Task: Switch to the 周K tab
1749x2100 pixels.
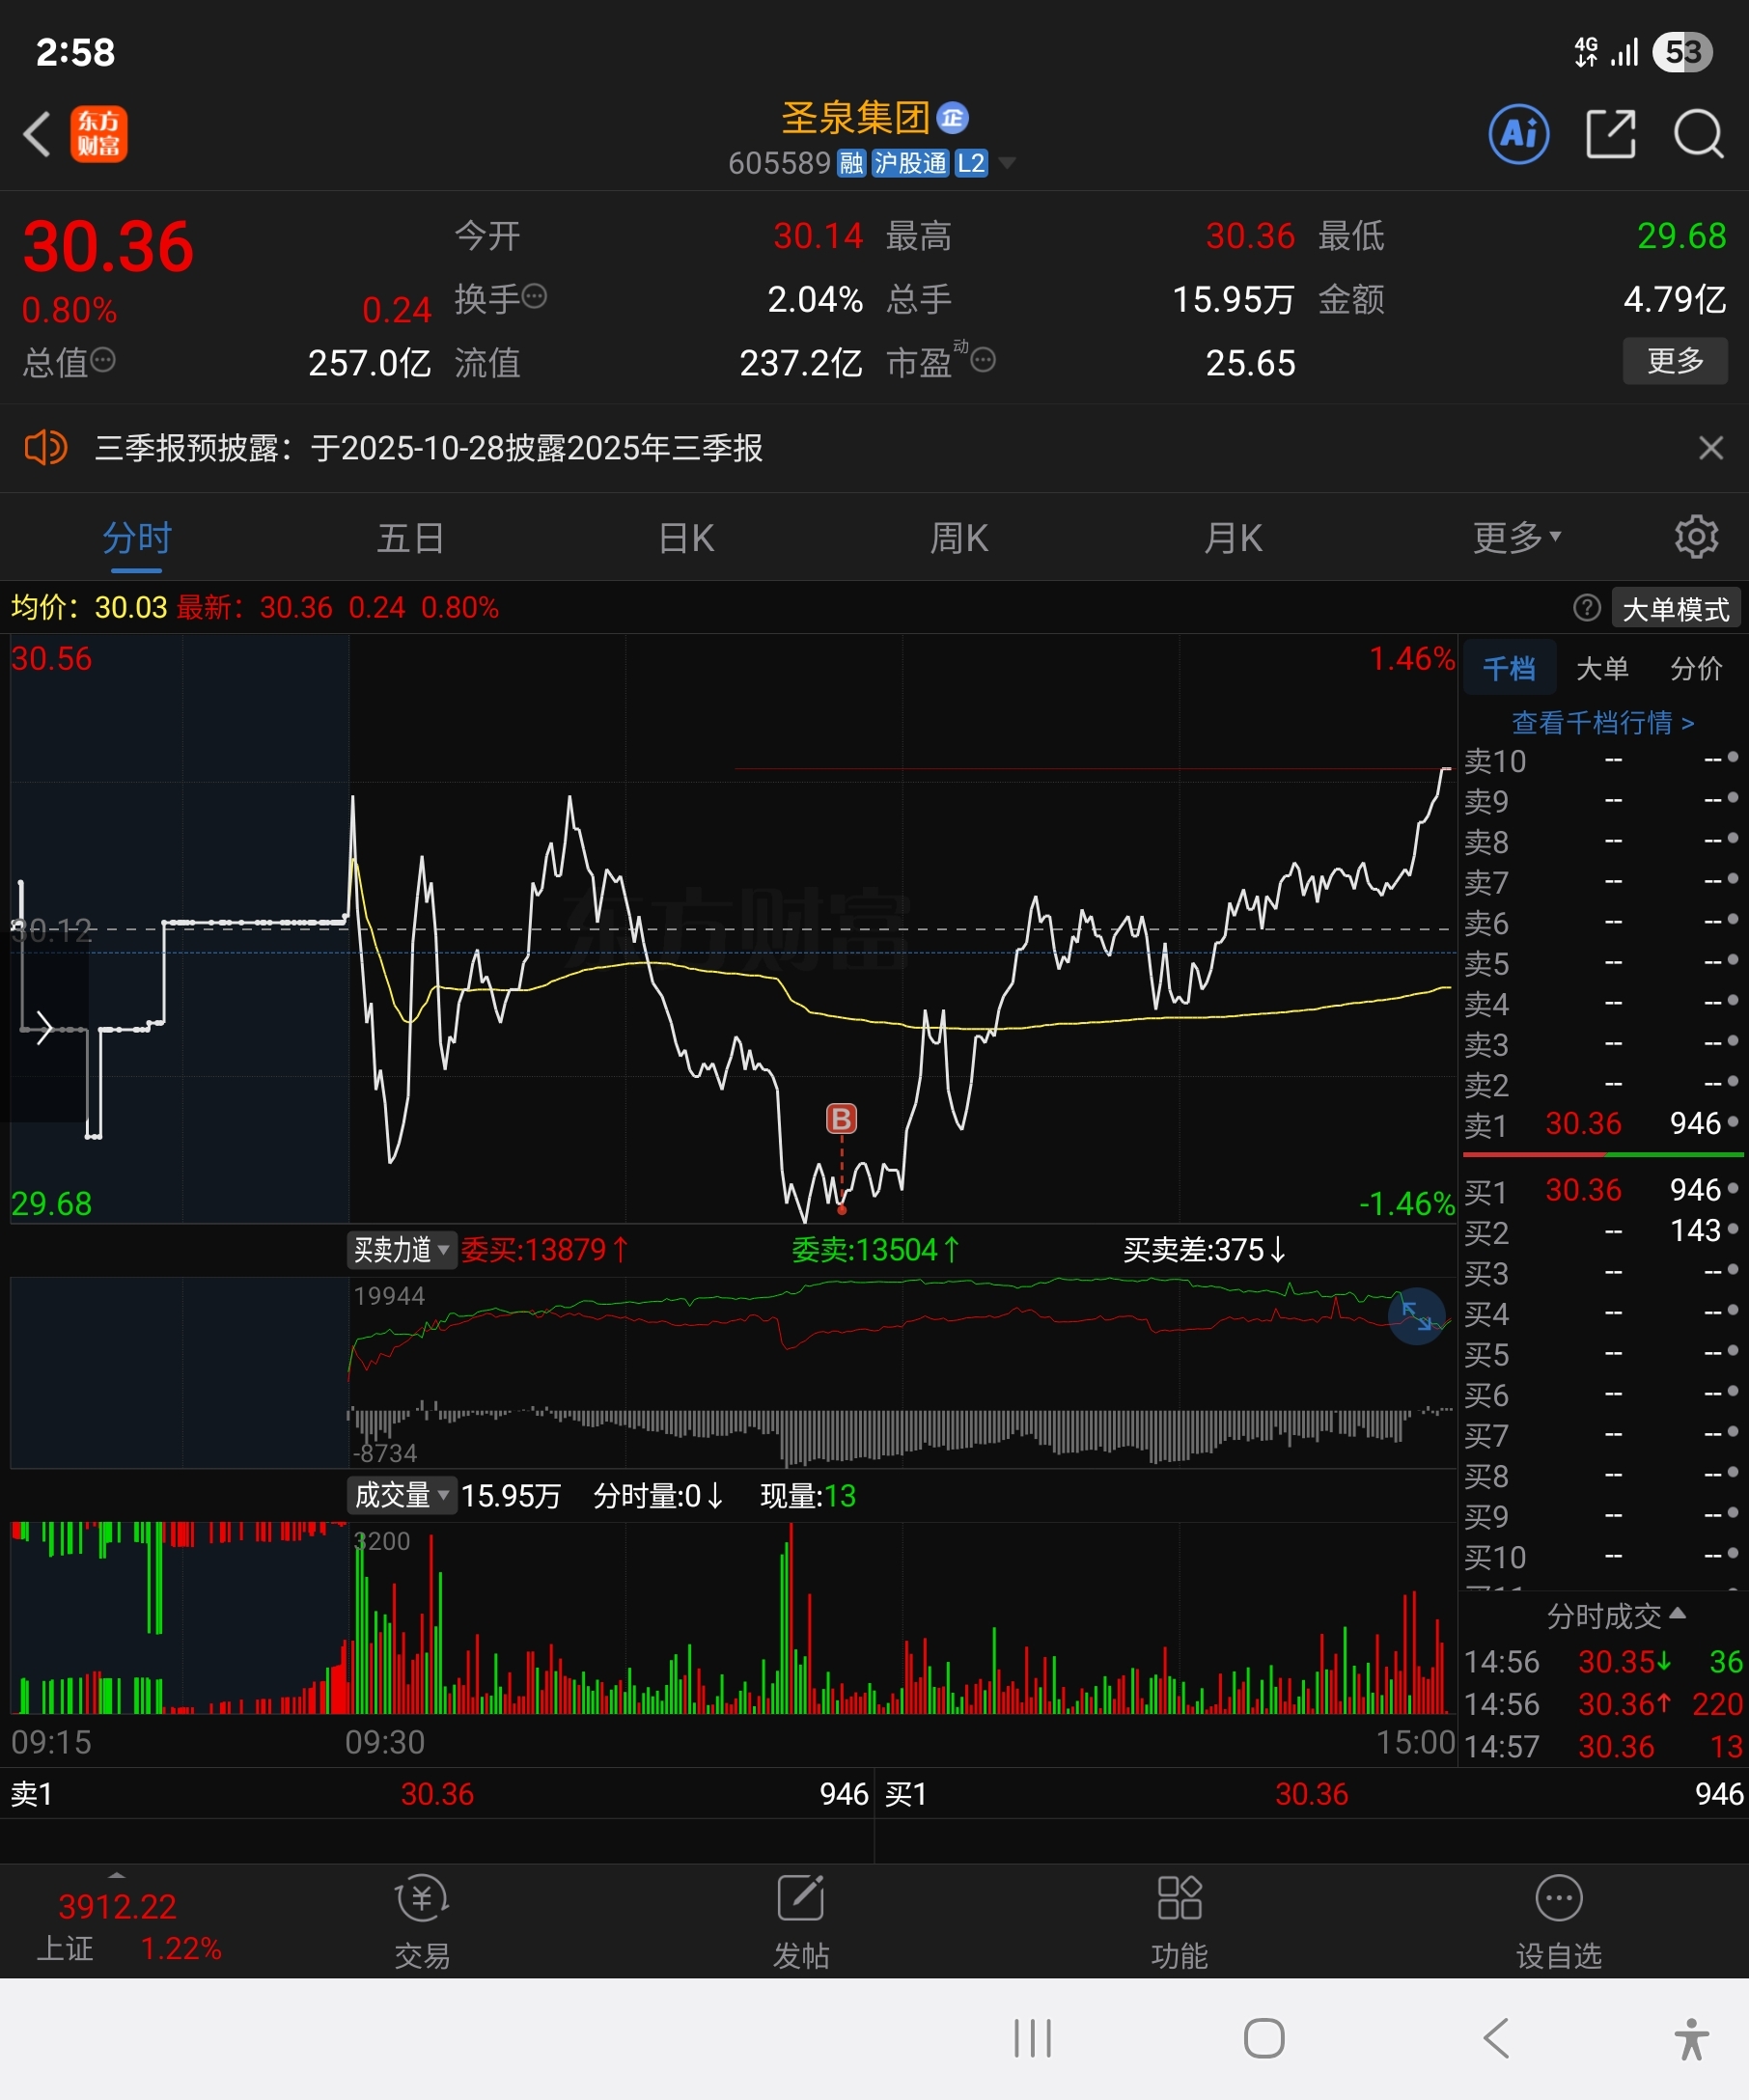Action: 959,538
